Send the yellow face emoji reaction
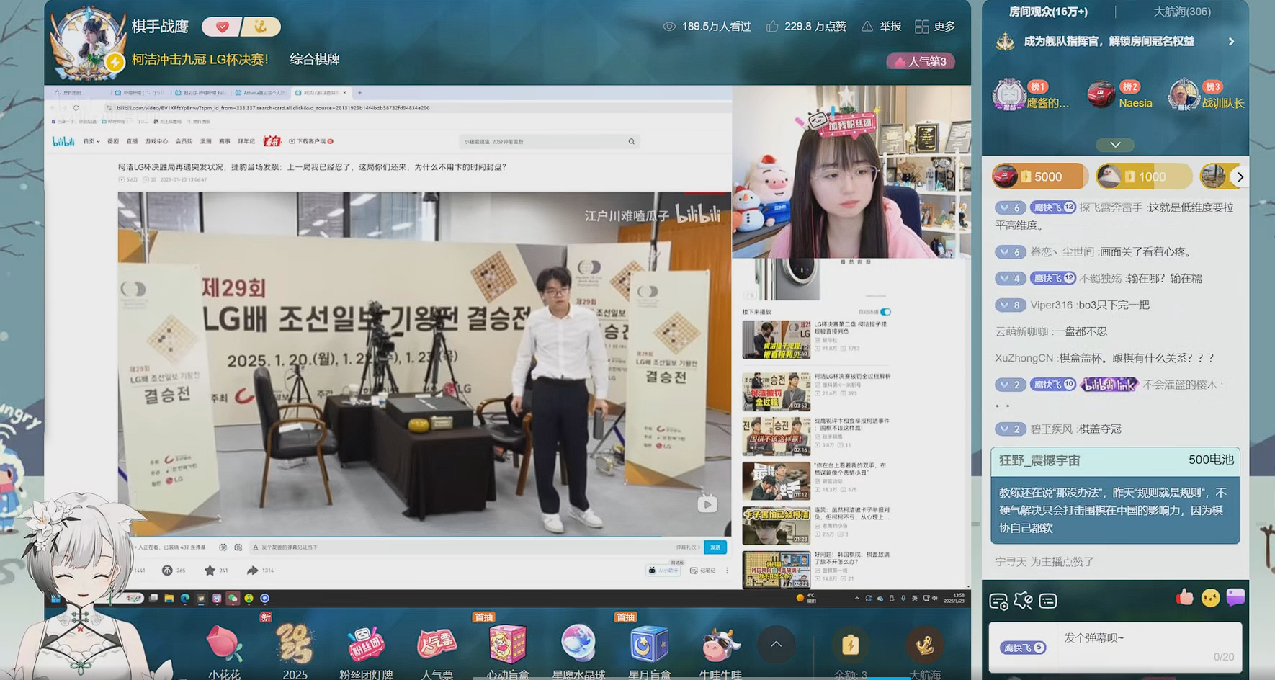 tap(1211, 597)
